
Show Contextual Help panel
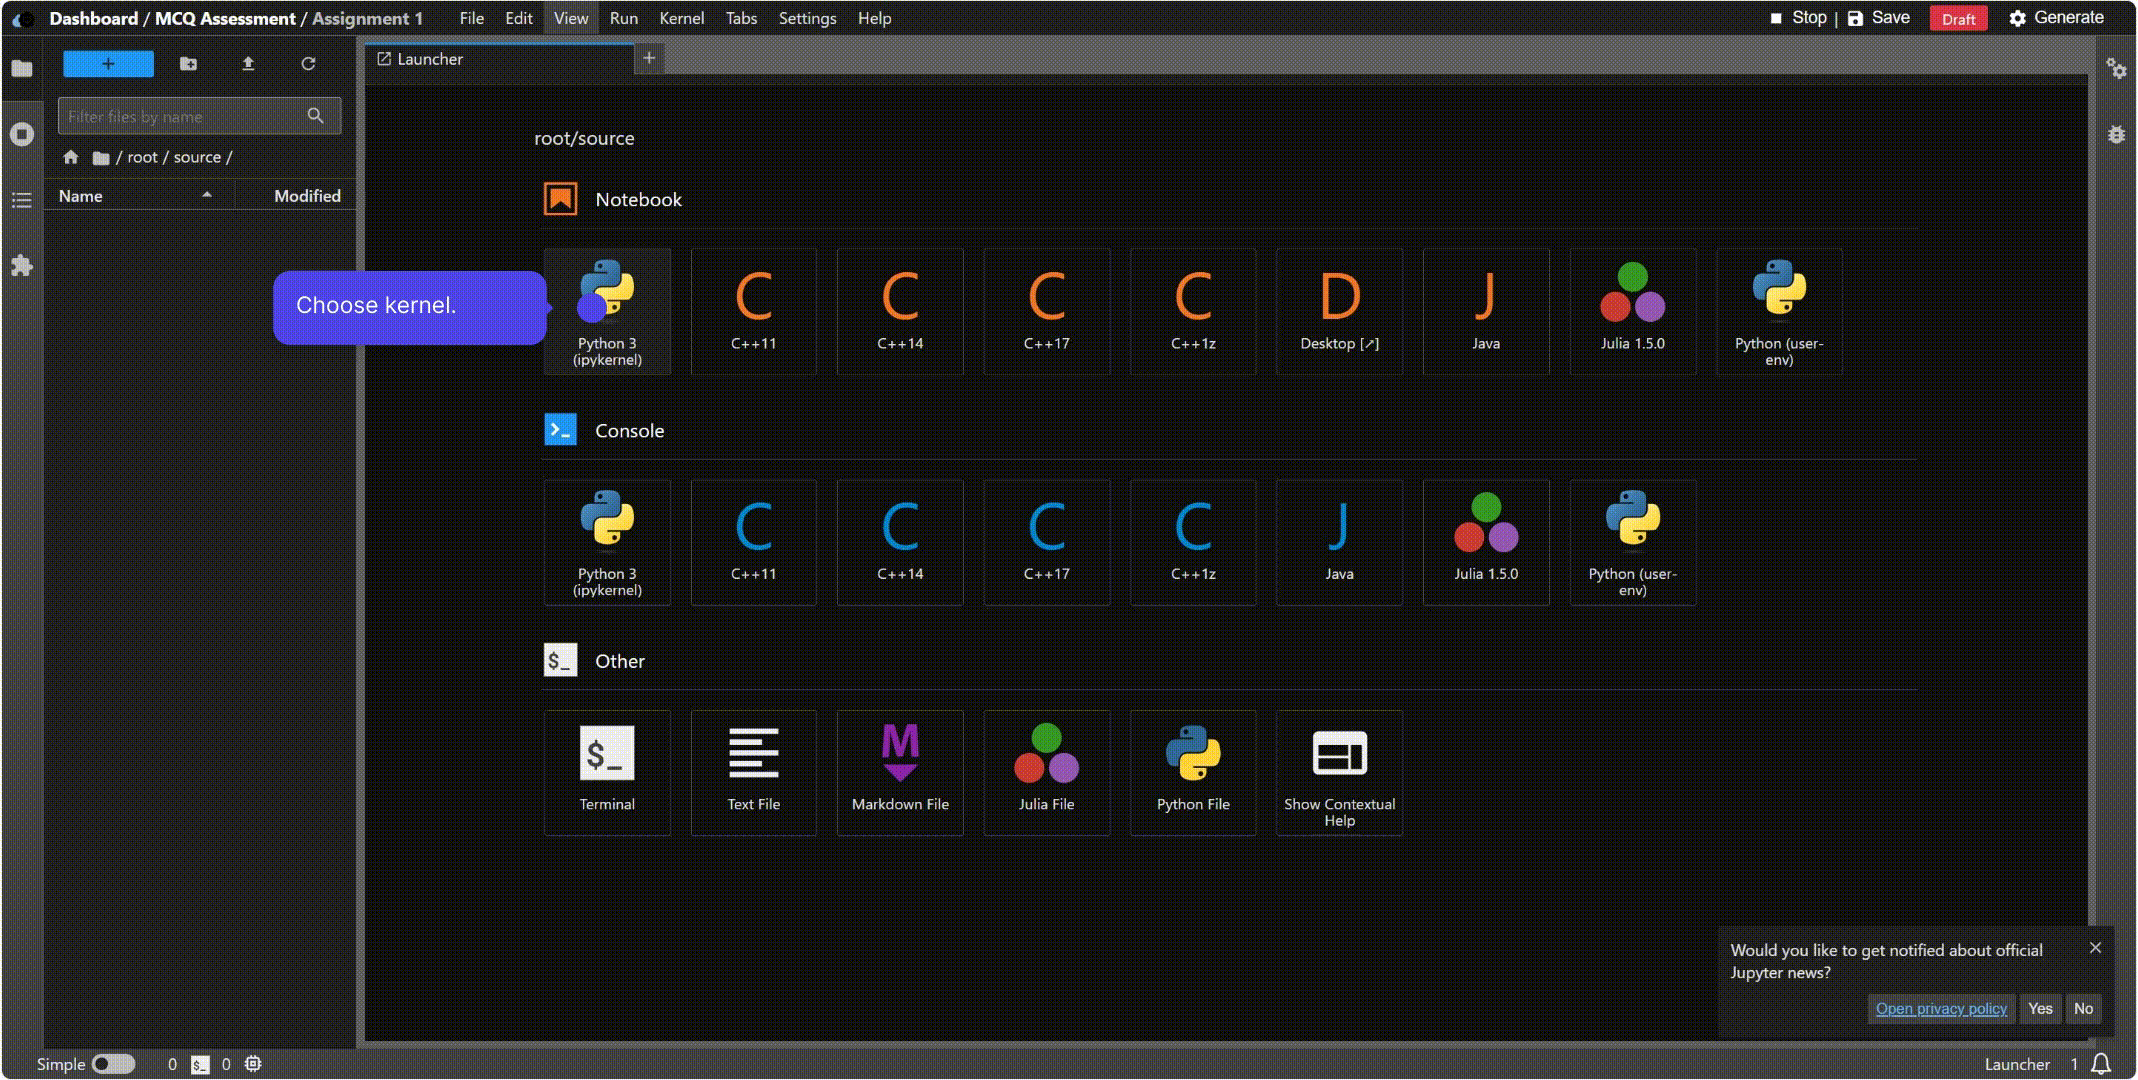click(1339, 773)
